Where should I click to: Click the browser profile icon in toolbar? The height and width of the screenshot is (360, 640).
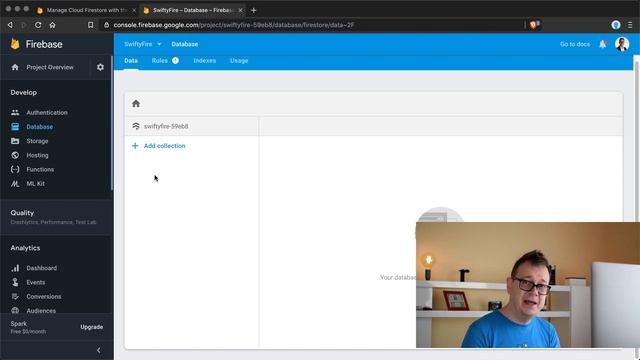616,25
